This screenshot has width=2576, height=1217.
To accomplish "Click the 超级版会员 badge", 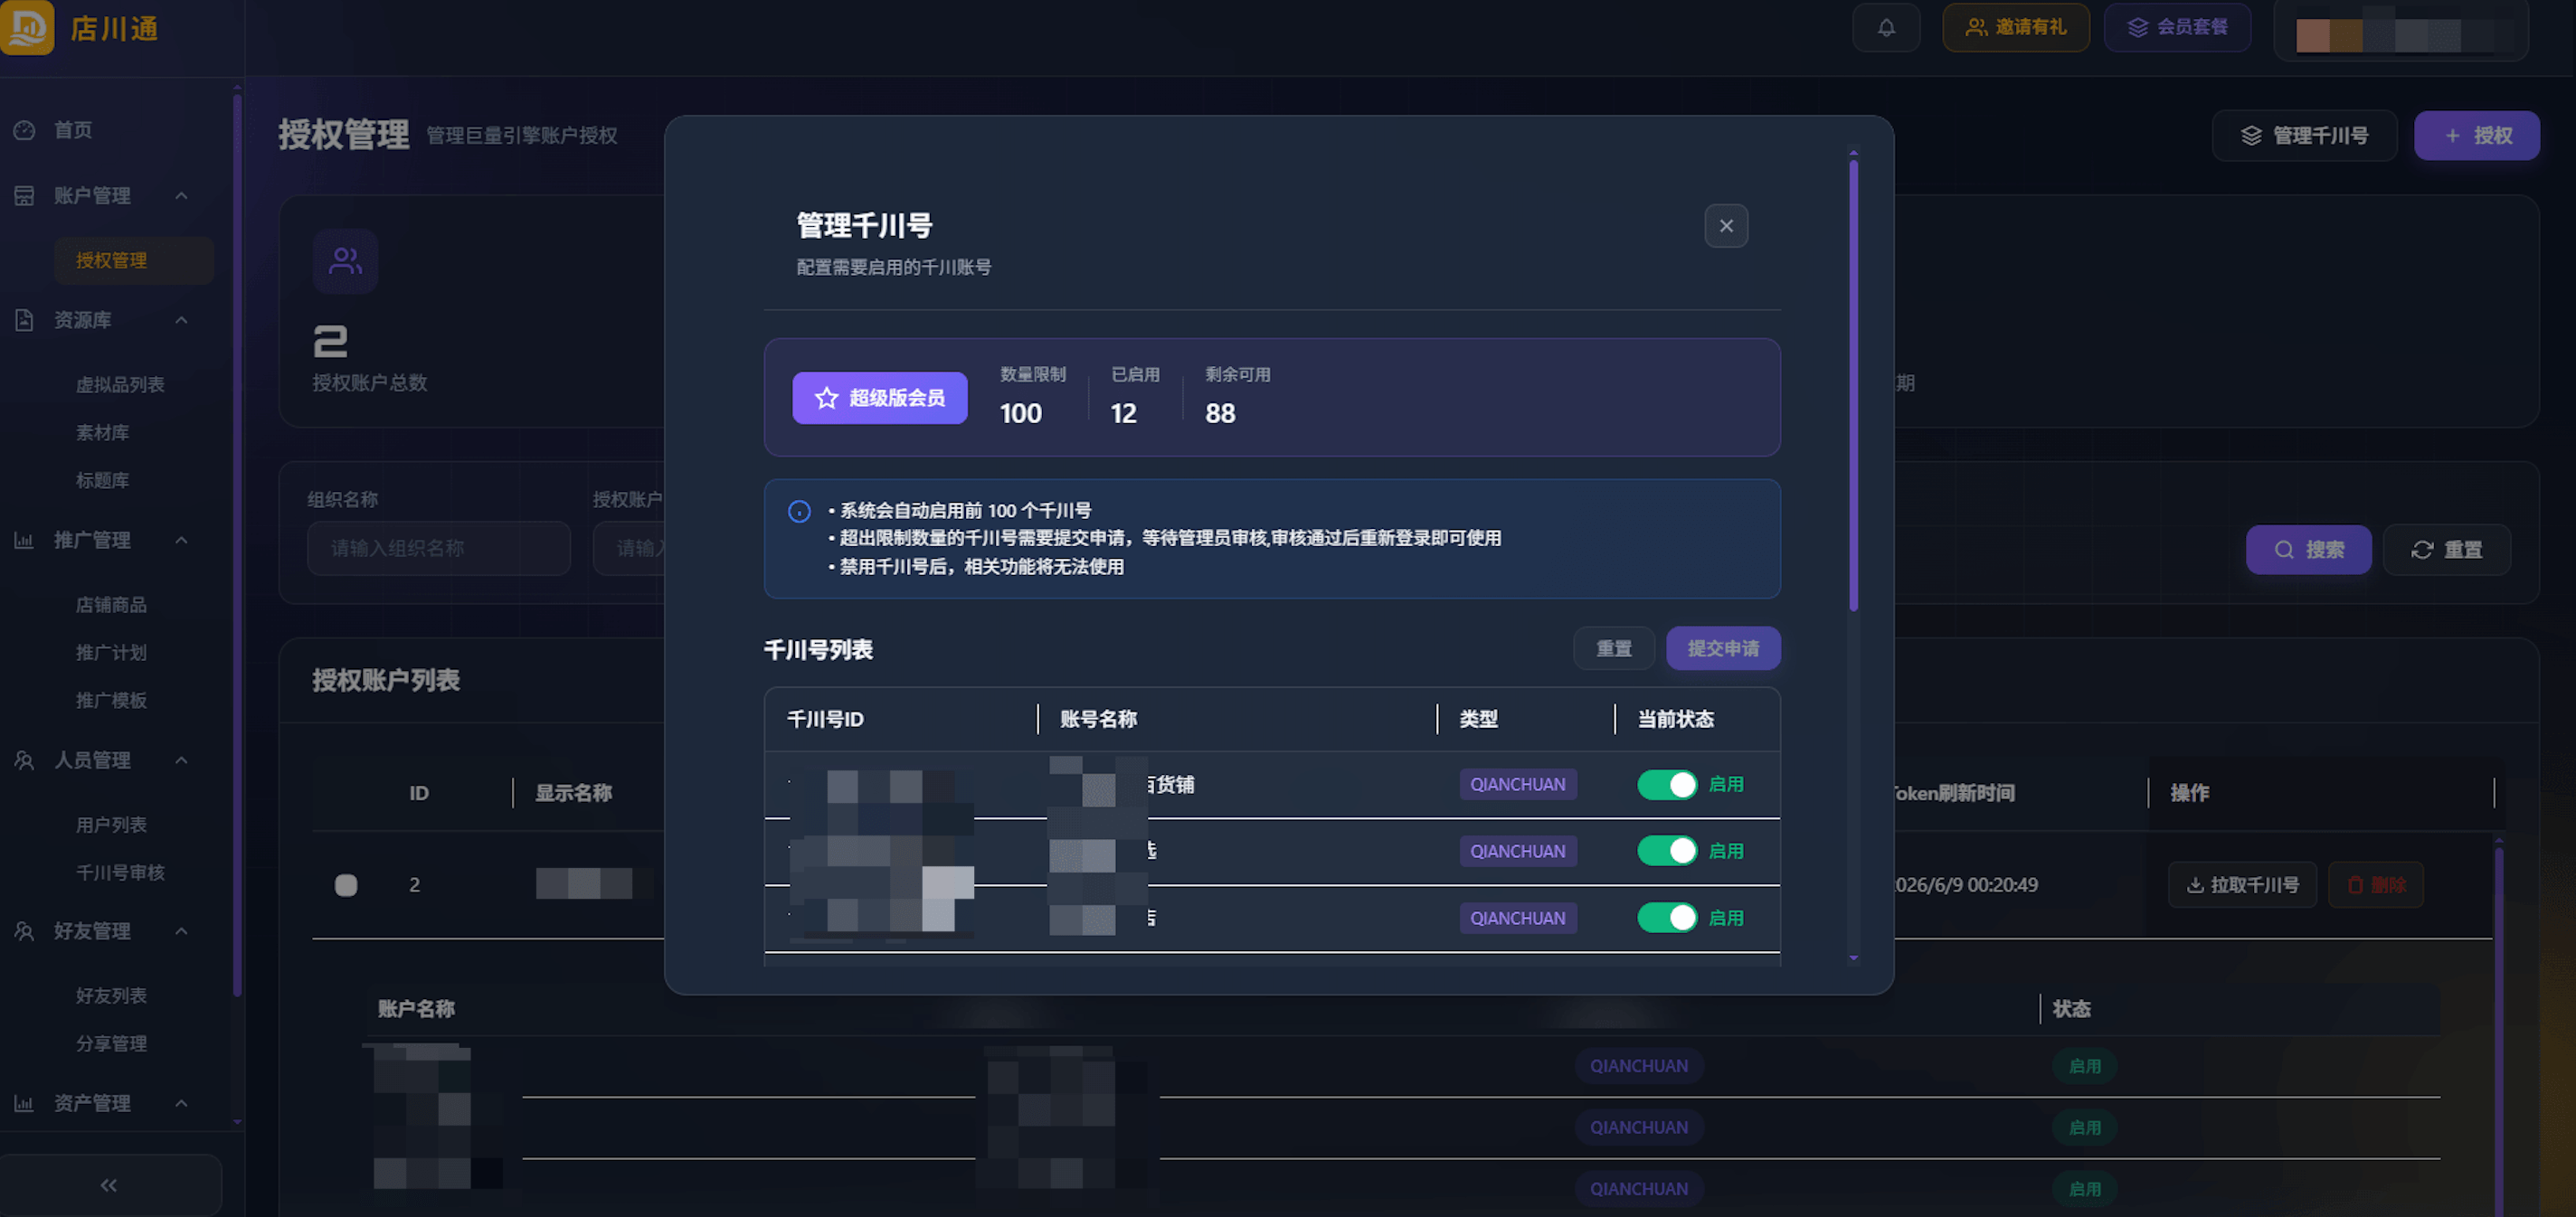I will [880, 398].
